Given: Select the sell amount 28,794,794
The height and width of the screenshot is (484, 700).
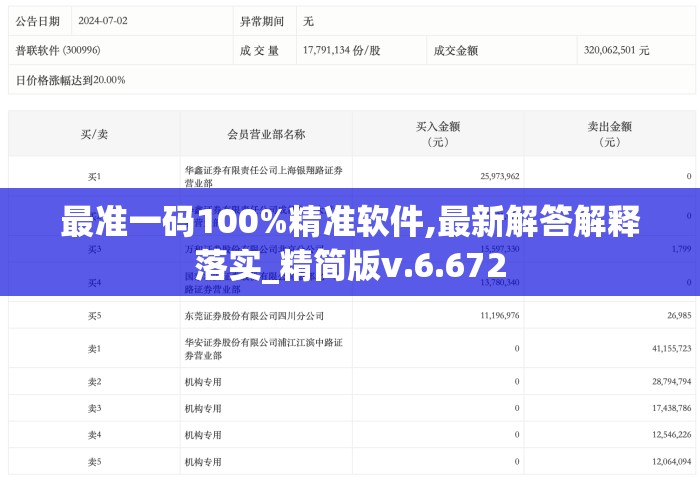Looking at the screenshot, I should pos(671,381).
